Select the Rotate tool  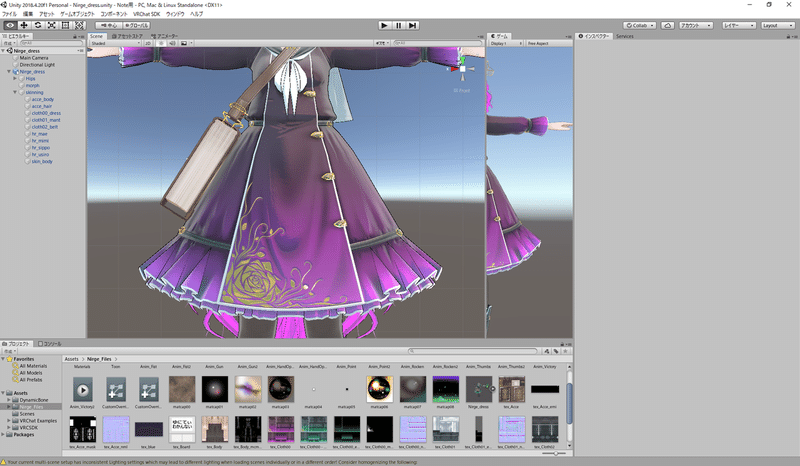point(38,25)
